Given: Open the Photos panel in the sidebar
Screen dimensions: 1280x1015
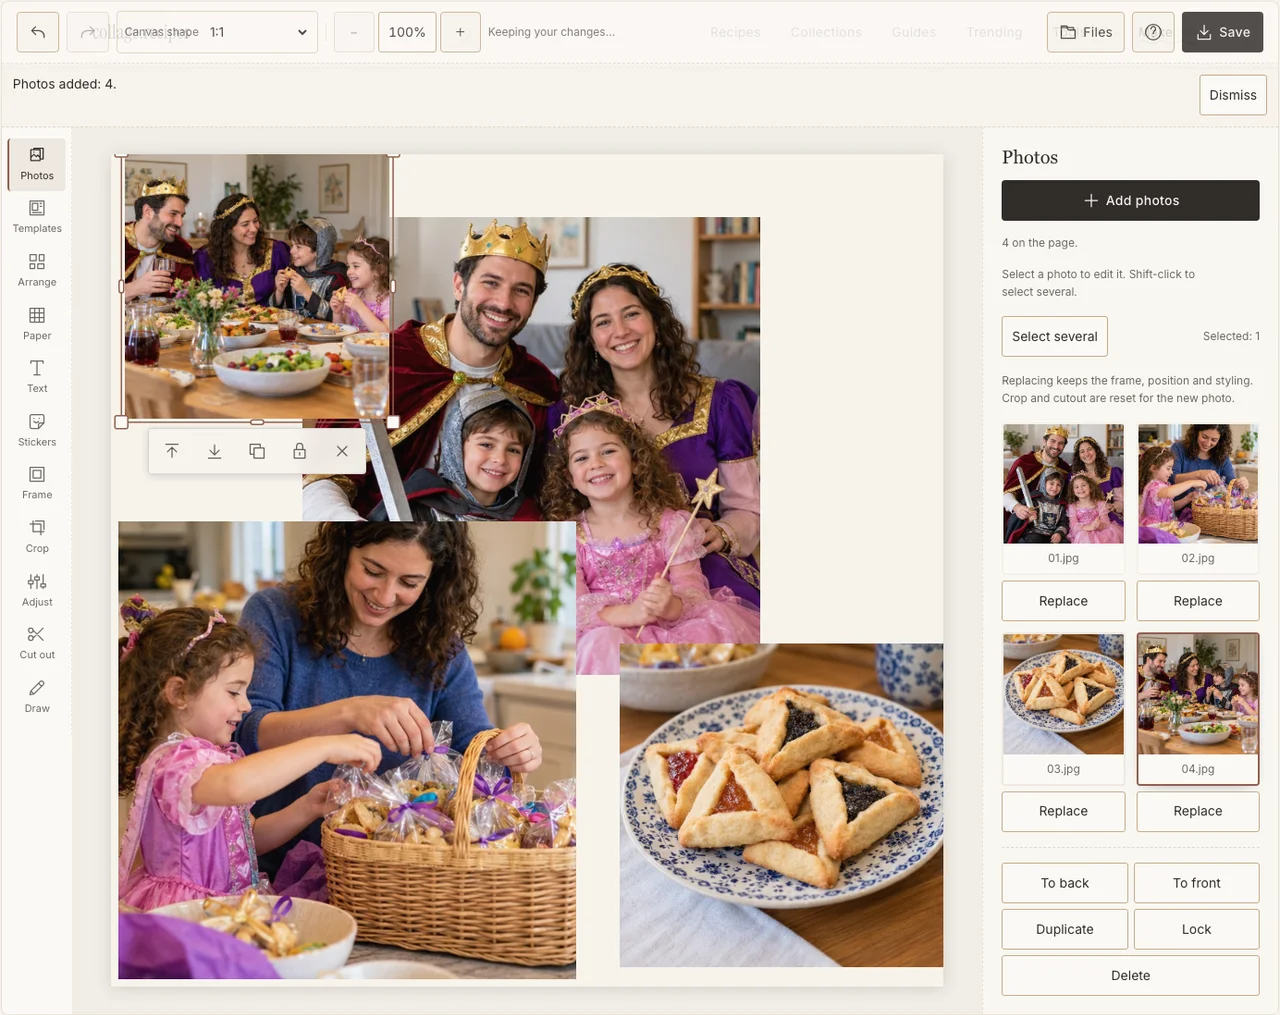Looking at the screenshot, I should pos(37,164).
